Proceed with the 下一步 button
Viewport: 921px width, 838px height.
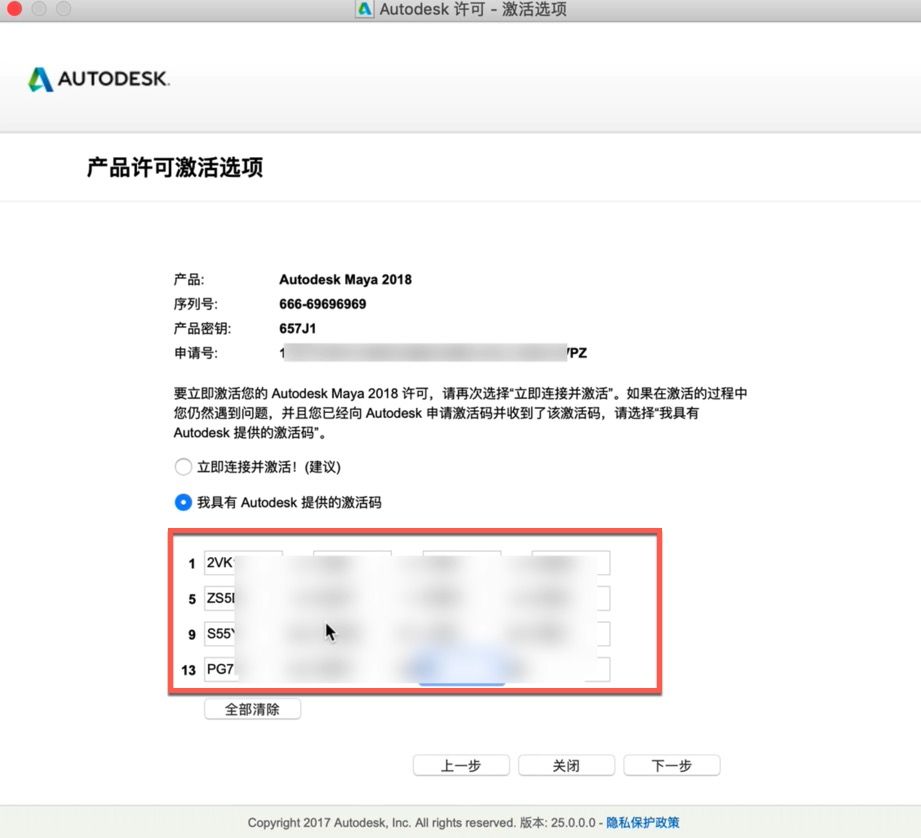672,766
